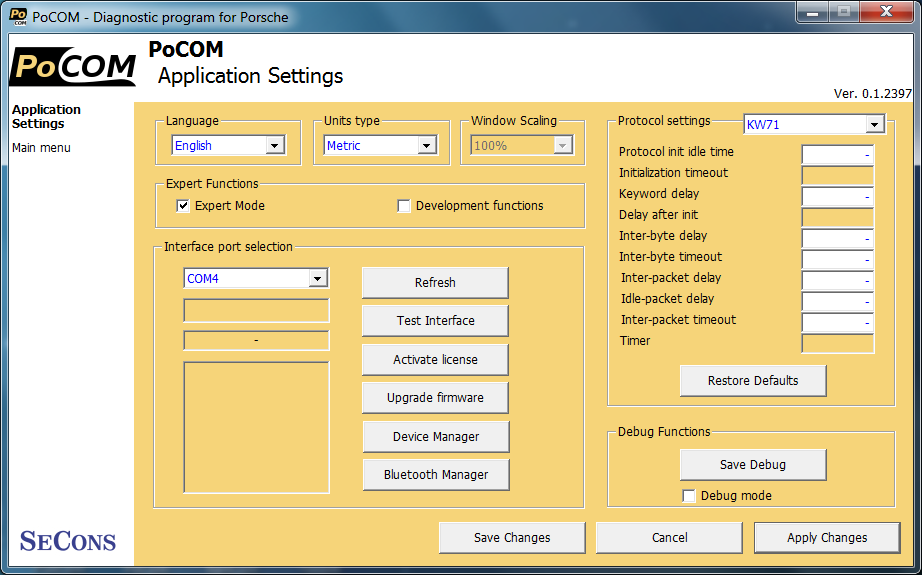The width and height of the screenshot is (922, 575).
Task: Click the interface status field showing a dash
Action: coord(256,340)
